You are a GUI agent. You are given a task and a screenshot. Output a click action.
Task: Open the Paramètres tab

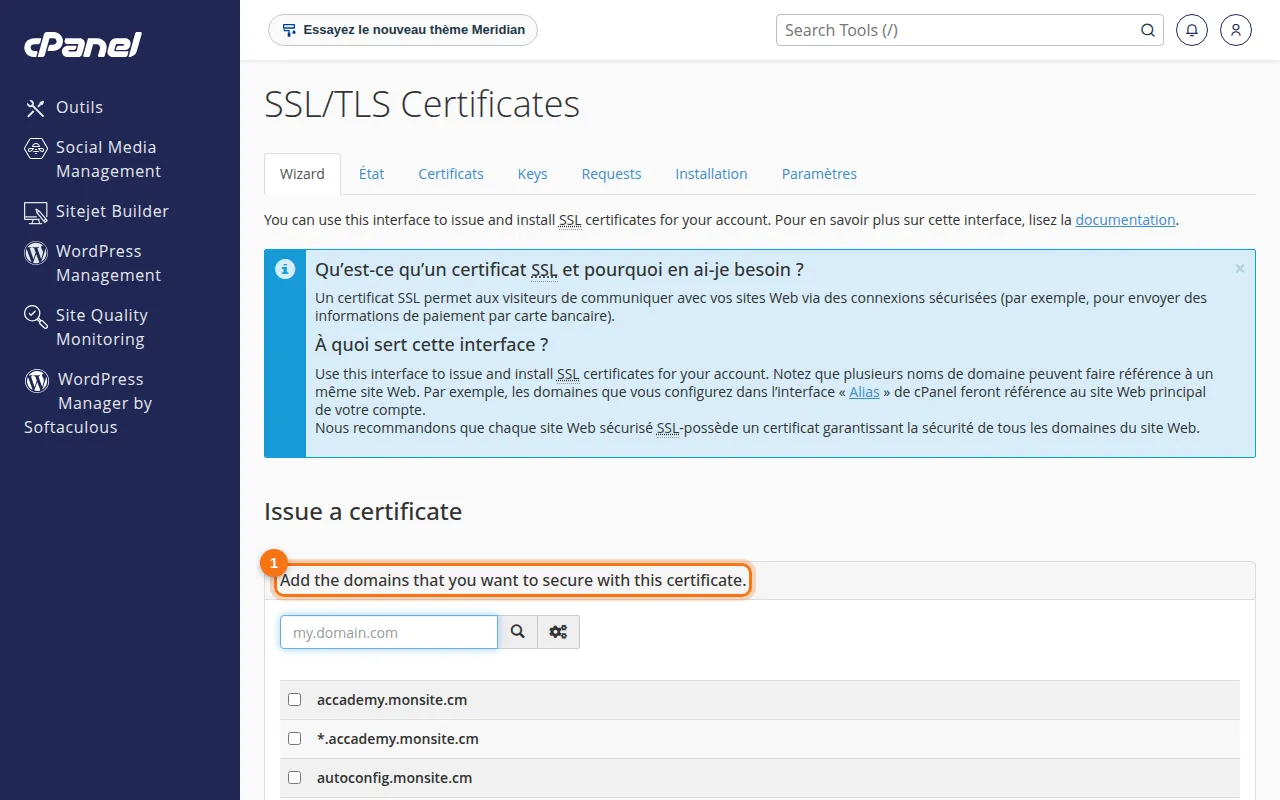[819, 174]
